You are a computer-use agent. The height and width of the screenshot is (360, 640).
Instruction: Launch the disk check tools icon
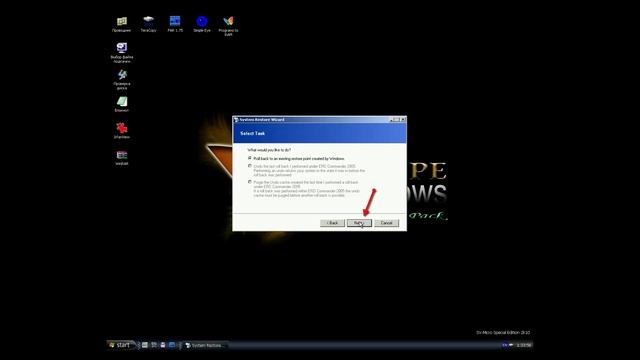pos(122,79)
